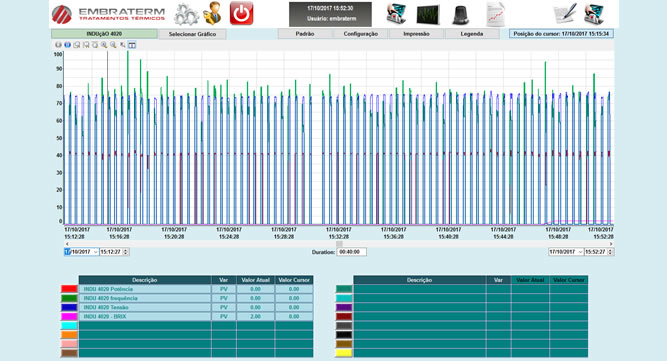
Task: Open the start date dropdown arrow
Action: coord(95,252)
